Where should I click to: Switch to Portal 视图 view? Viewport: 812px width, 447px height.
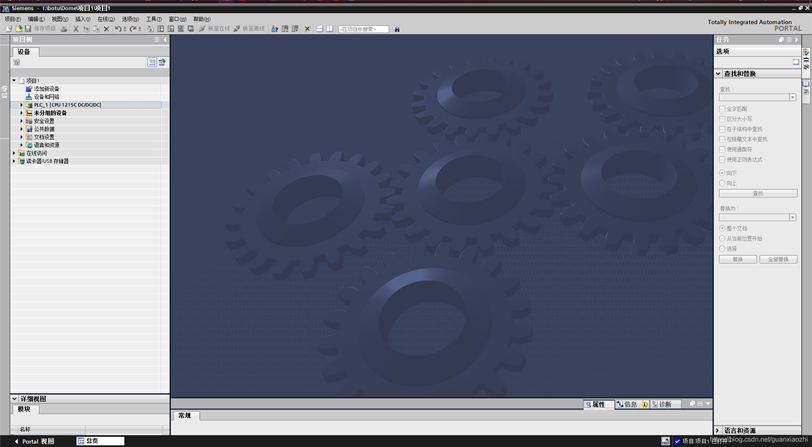(34, 441)
